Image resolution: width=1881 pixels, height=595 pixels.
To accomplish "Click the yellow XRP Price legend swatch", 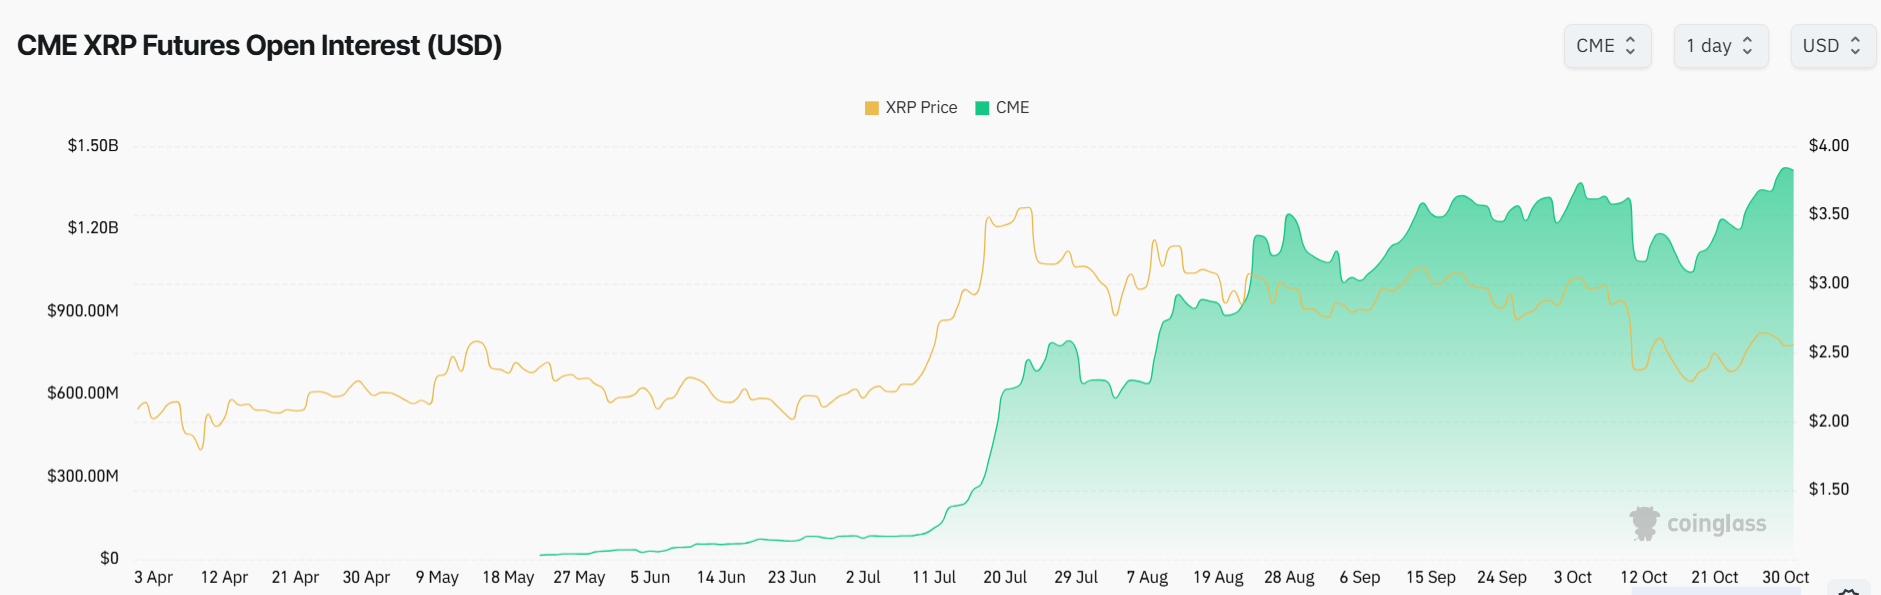I will (872, 108).
